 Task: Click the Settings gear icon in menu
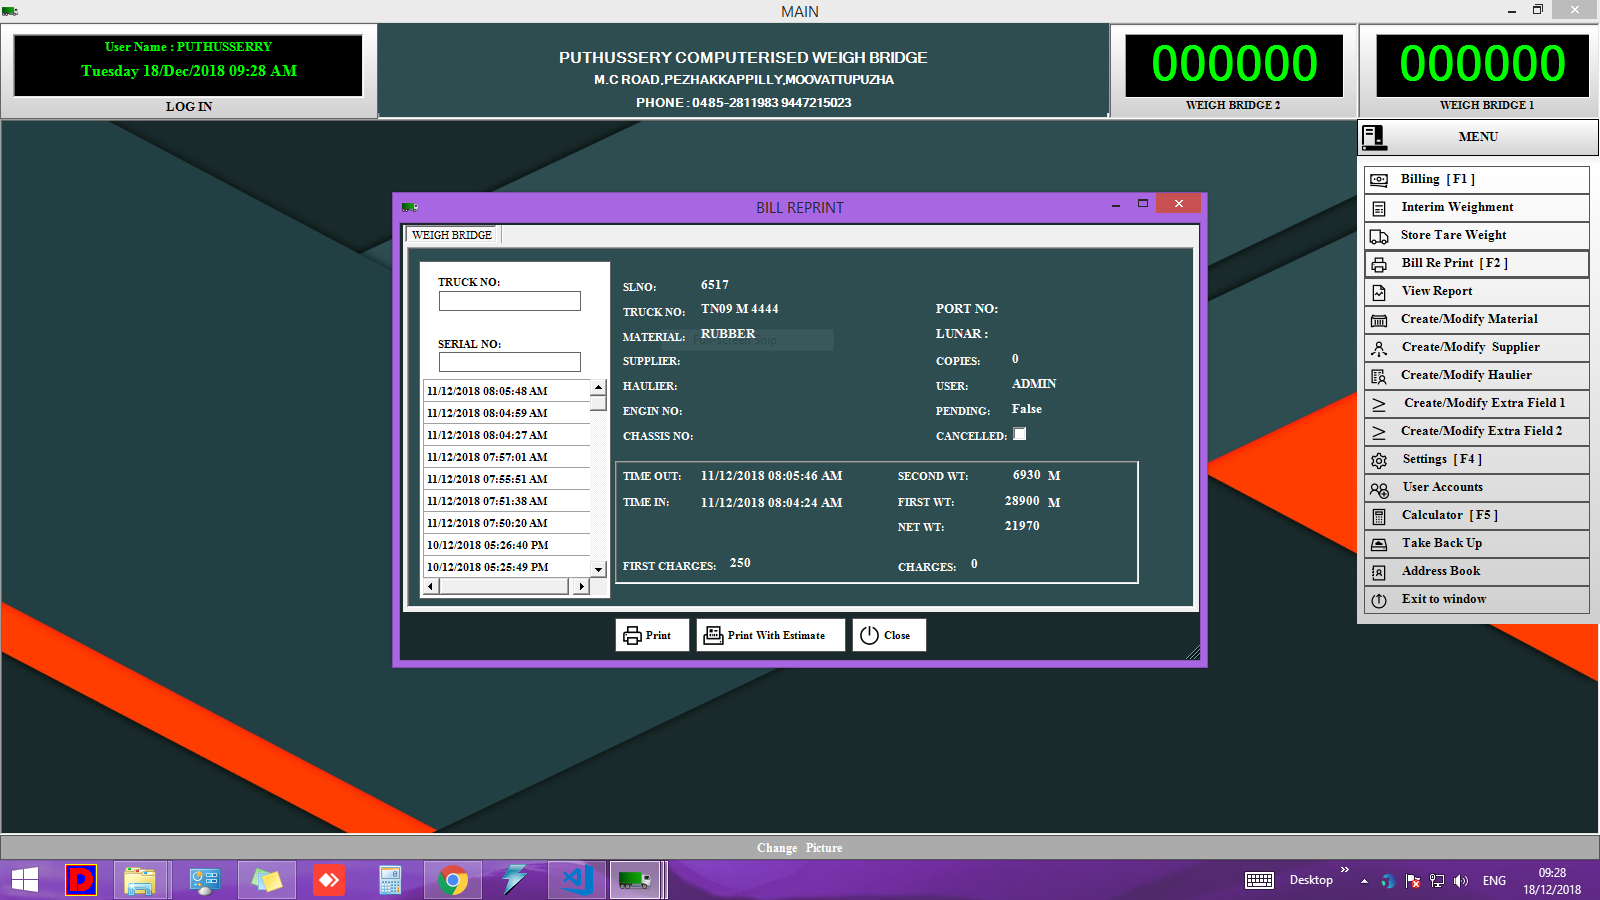coord(1379,460)
